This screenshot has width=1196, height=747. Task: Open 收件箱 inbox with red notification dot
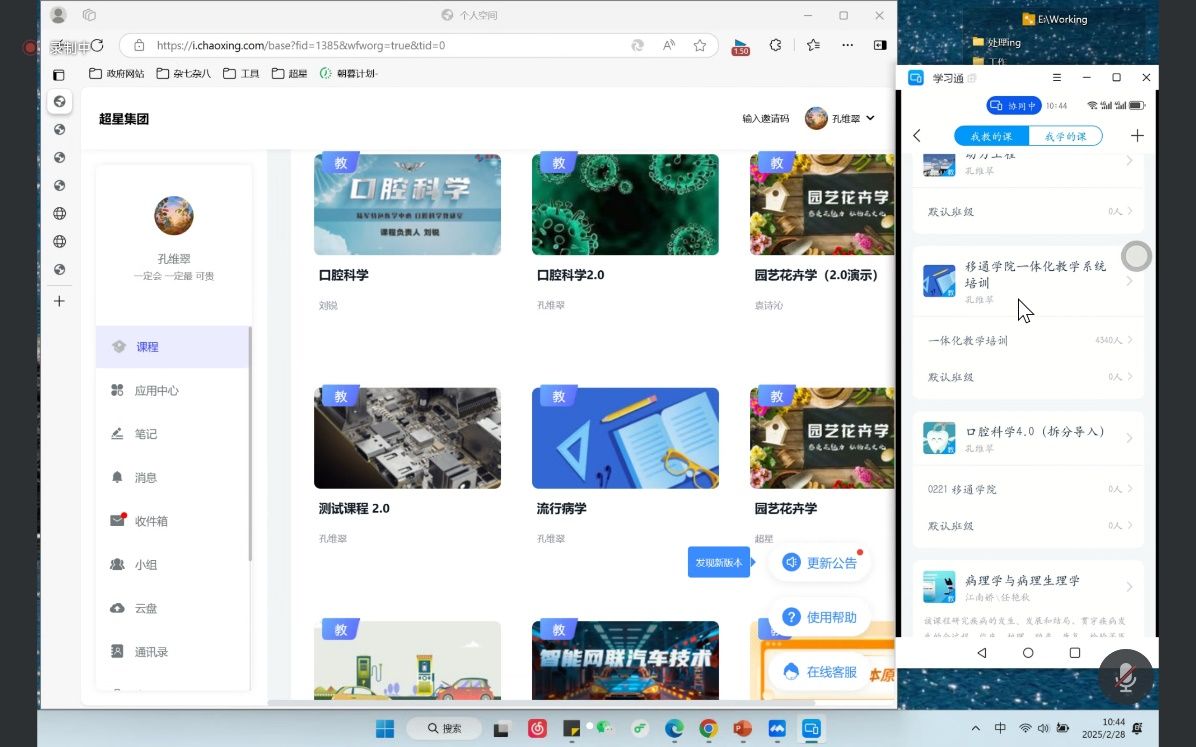pos(117,521)
